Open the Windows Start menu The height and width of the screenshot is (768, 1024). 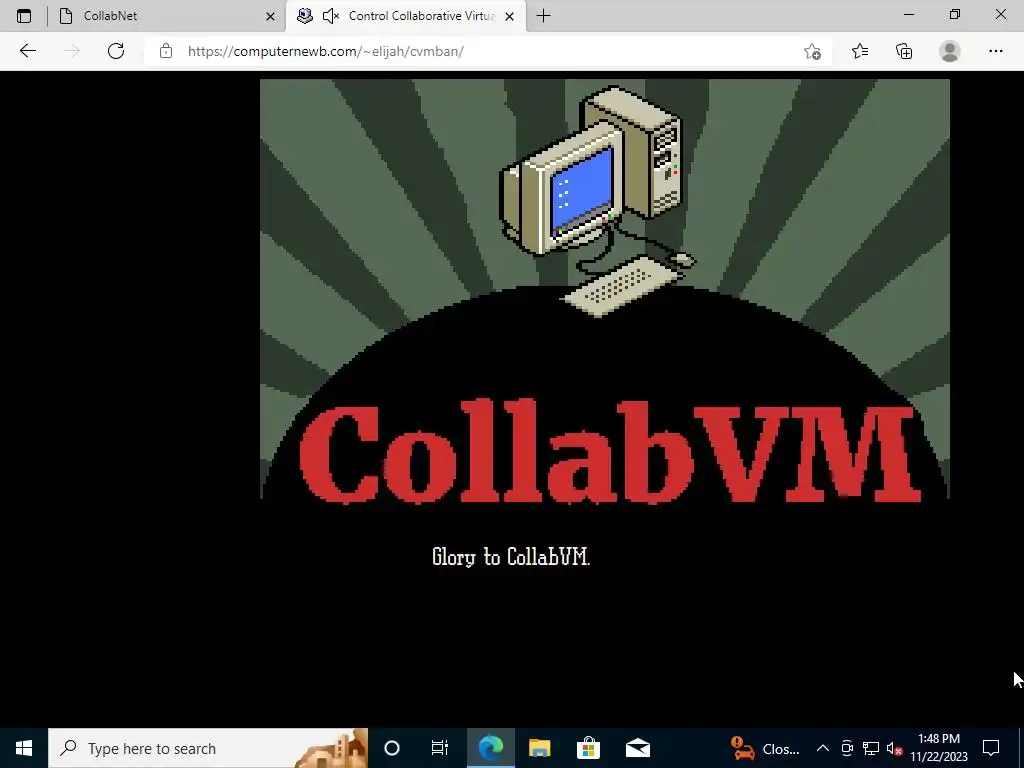(24, 748)
